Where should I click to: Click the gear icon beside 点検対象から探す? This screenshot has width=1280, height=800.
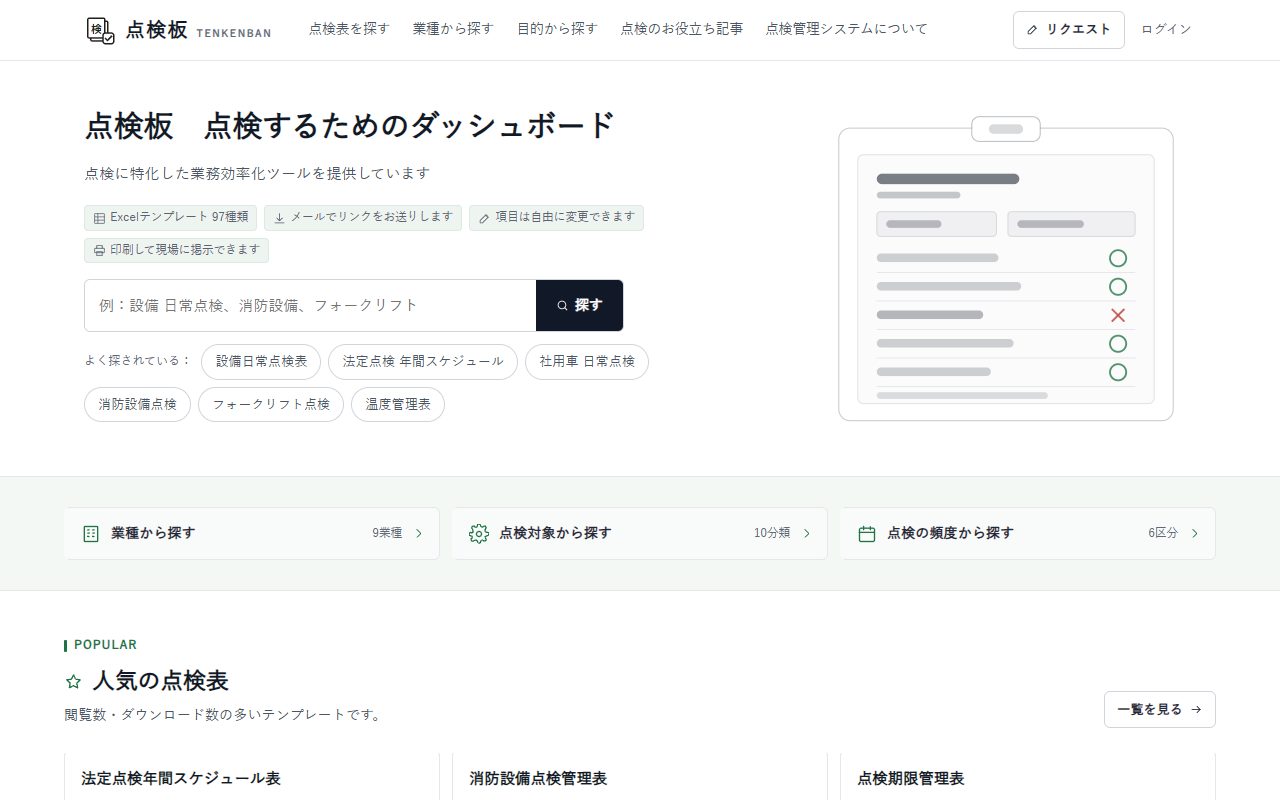click(479, 534)
